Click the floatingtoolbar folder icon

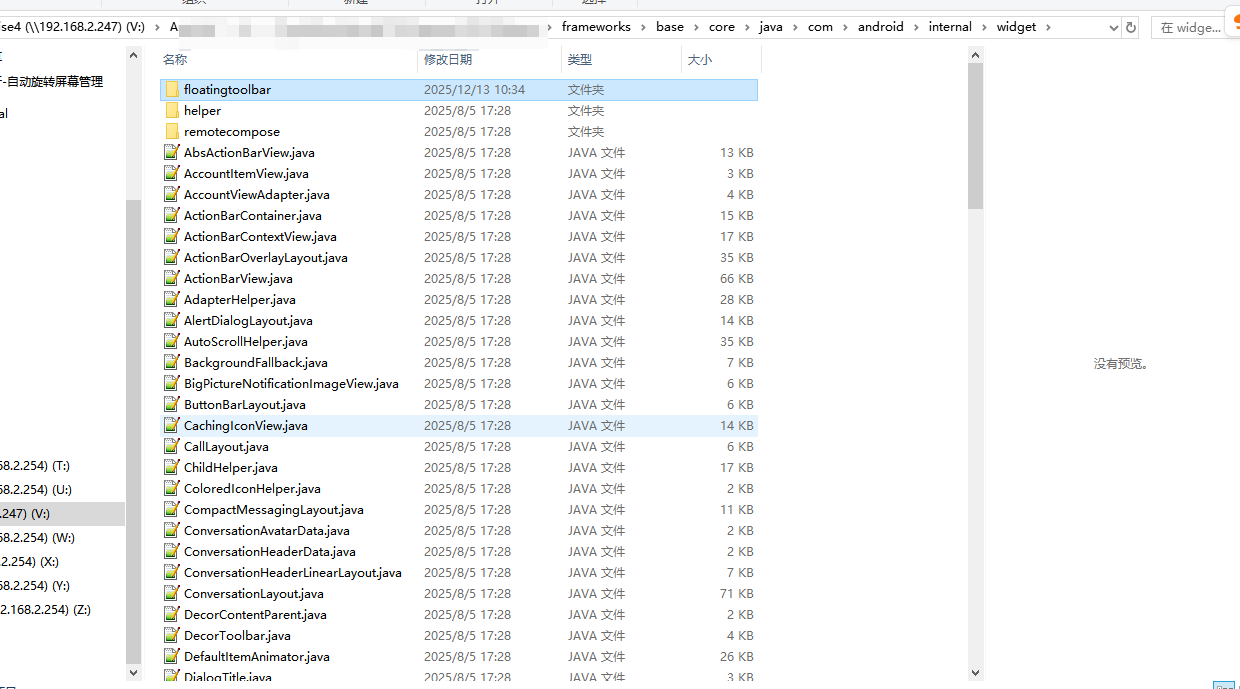[172, 90]
